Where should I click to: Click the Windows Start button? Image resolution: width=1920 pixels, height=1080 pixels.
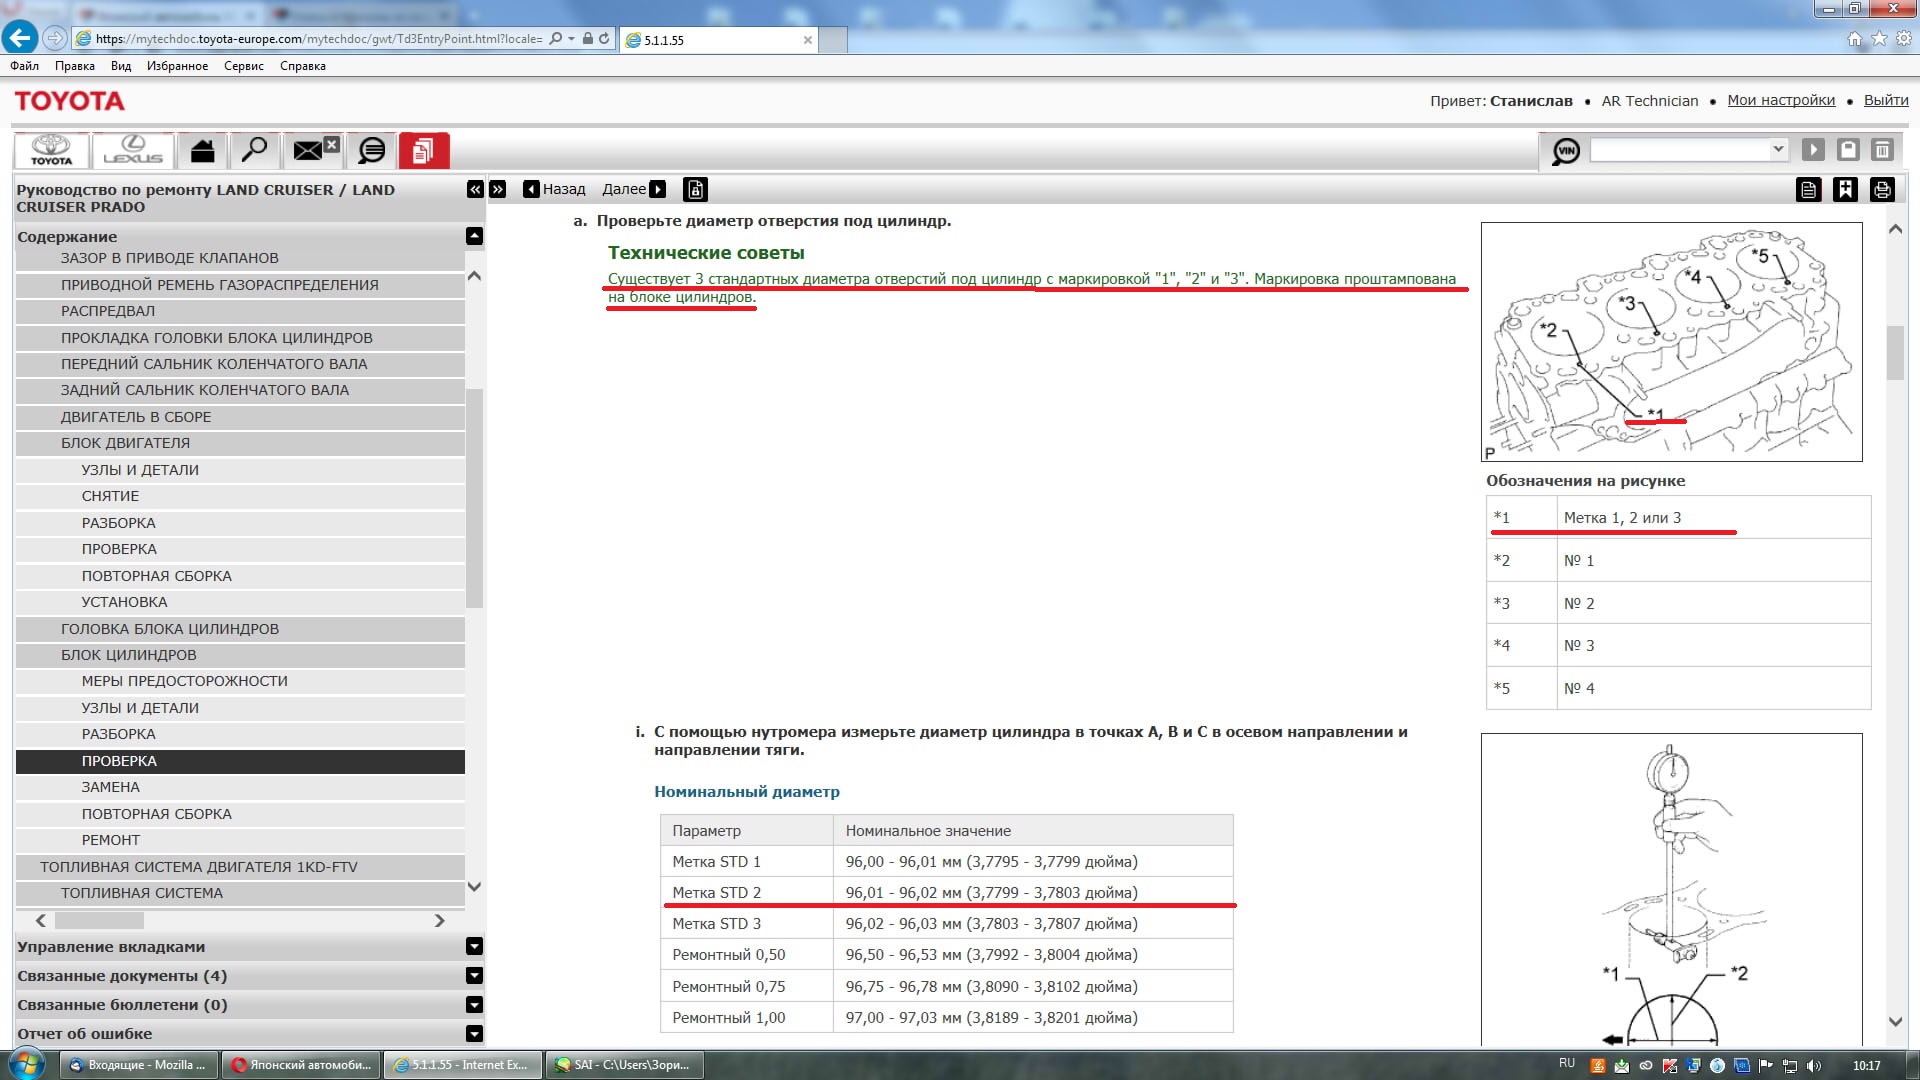(x=27, y=1064)
